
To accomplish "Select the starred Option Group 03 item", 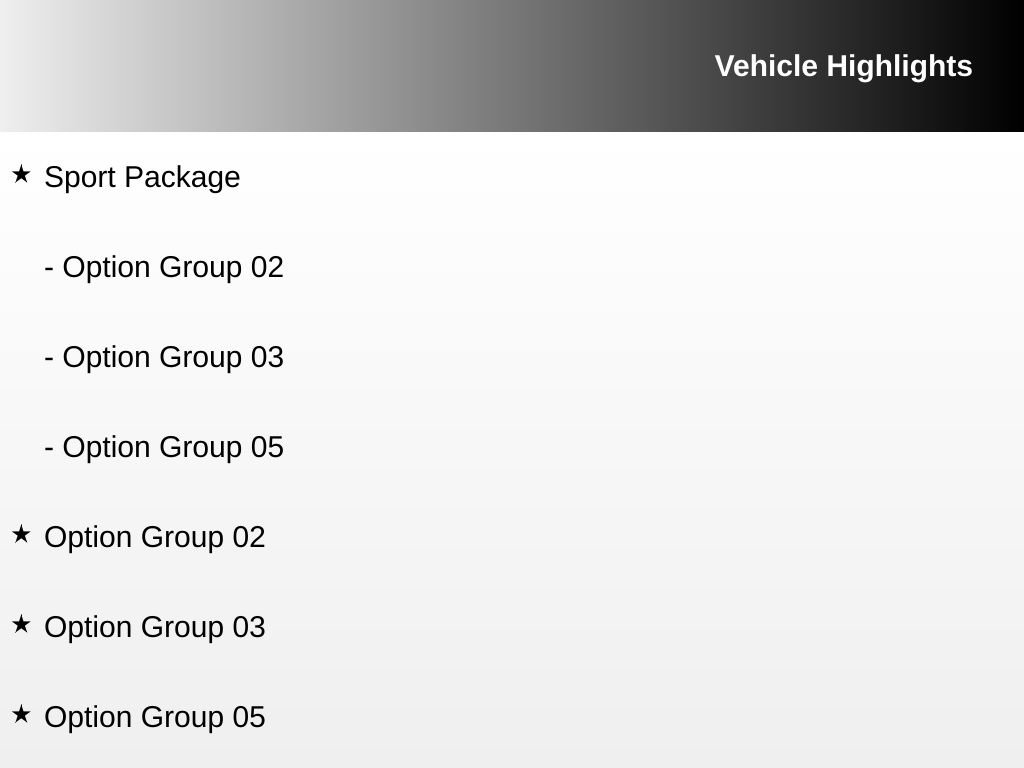I will [155, 627].
